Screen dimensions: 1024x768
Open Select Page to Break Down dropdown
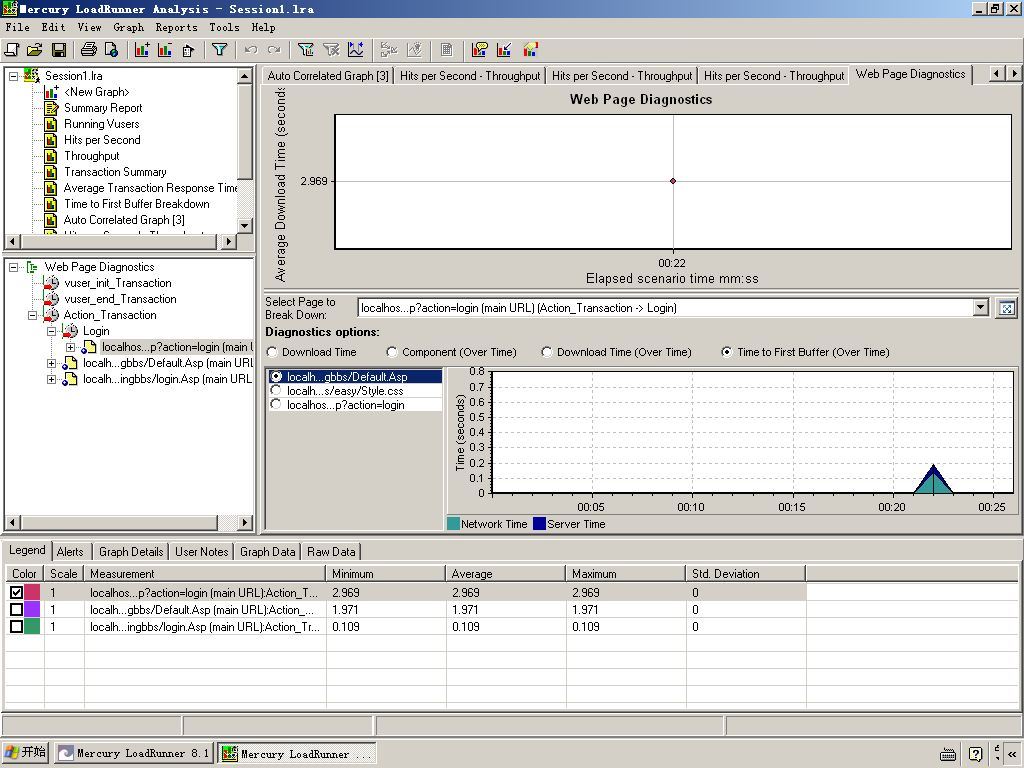(981, 308)
